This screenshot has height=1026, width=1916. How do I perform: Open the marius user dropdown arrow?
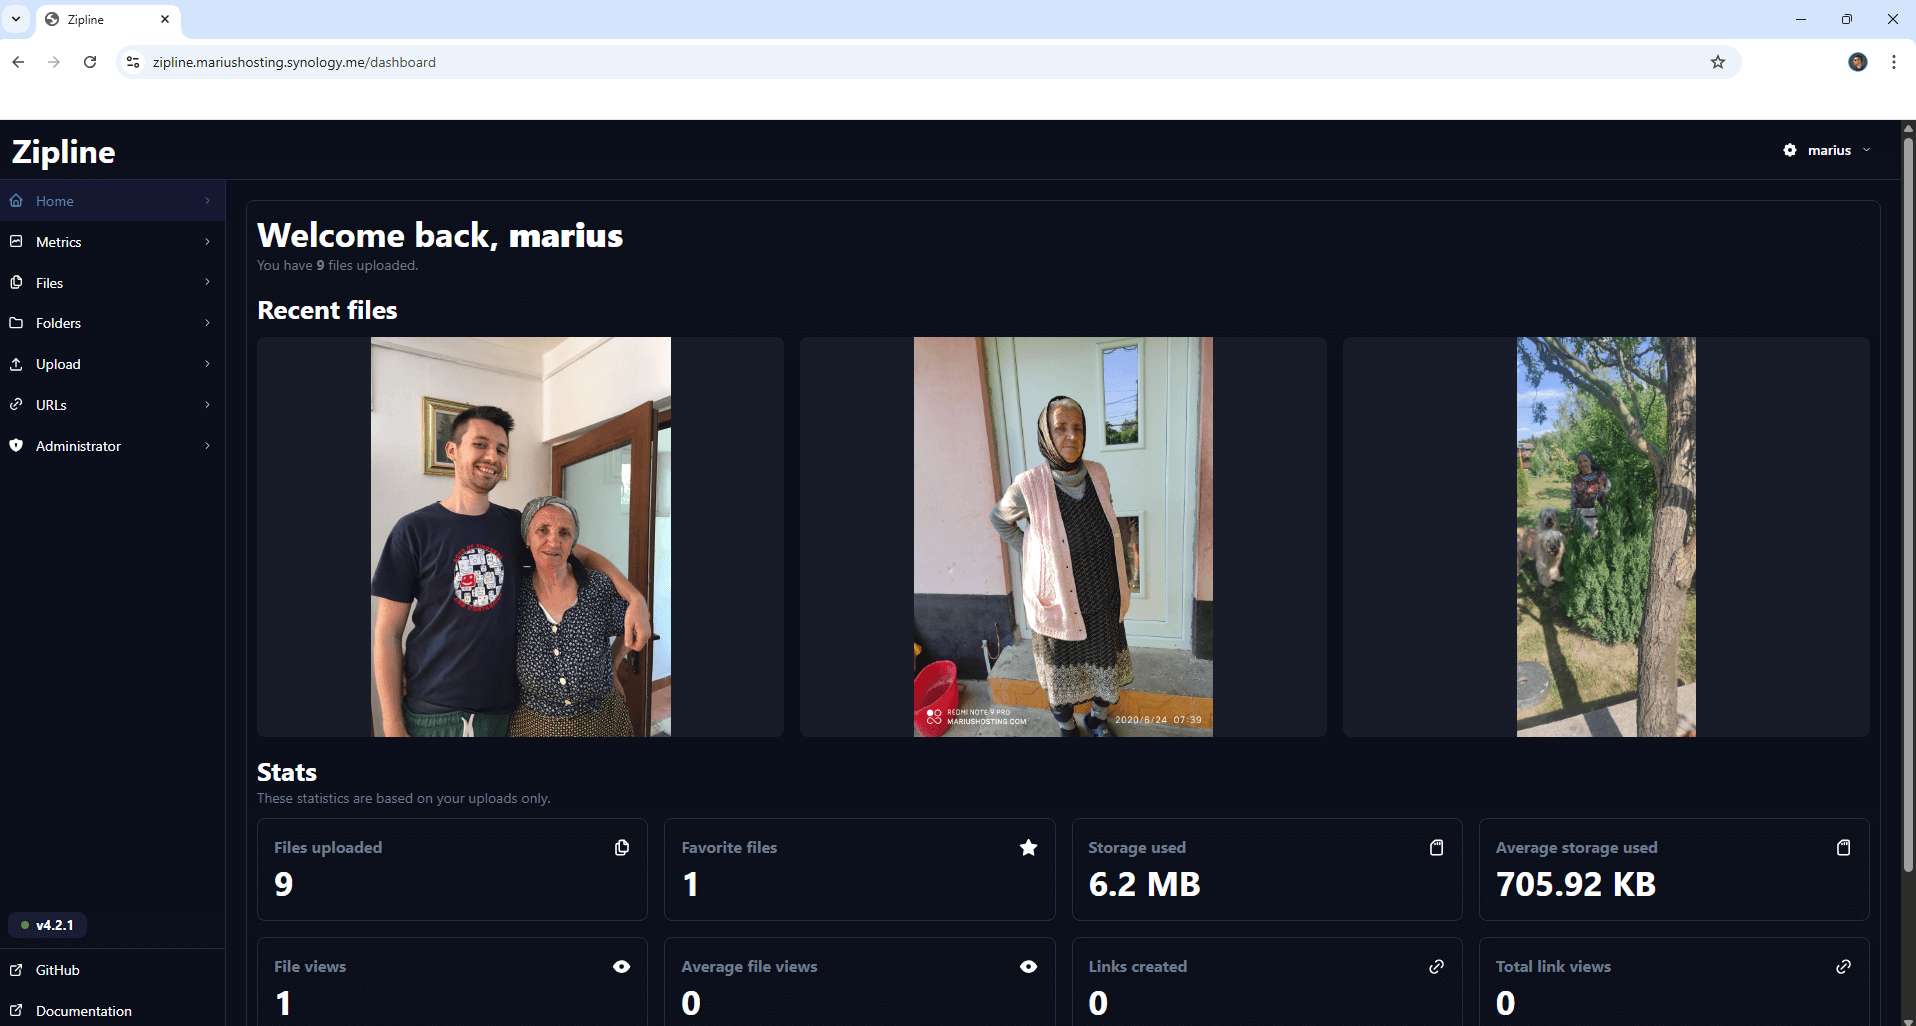pos(1867,150)
